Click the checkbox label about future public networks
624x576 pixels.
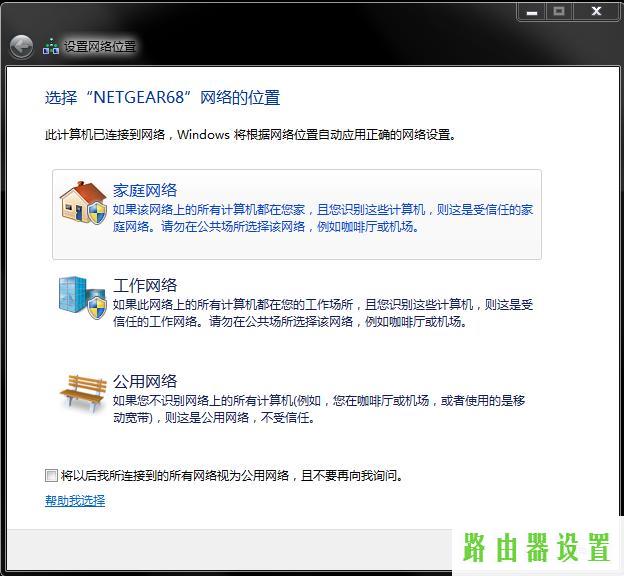[x=232, y=476]
